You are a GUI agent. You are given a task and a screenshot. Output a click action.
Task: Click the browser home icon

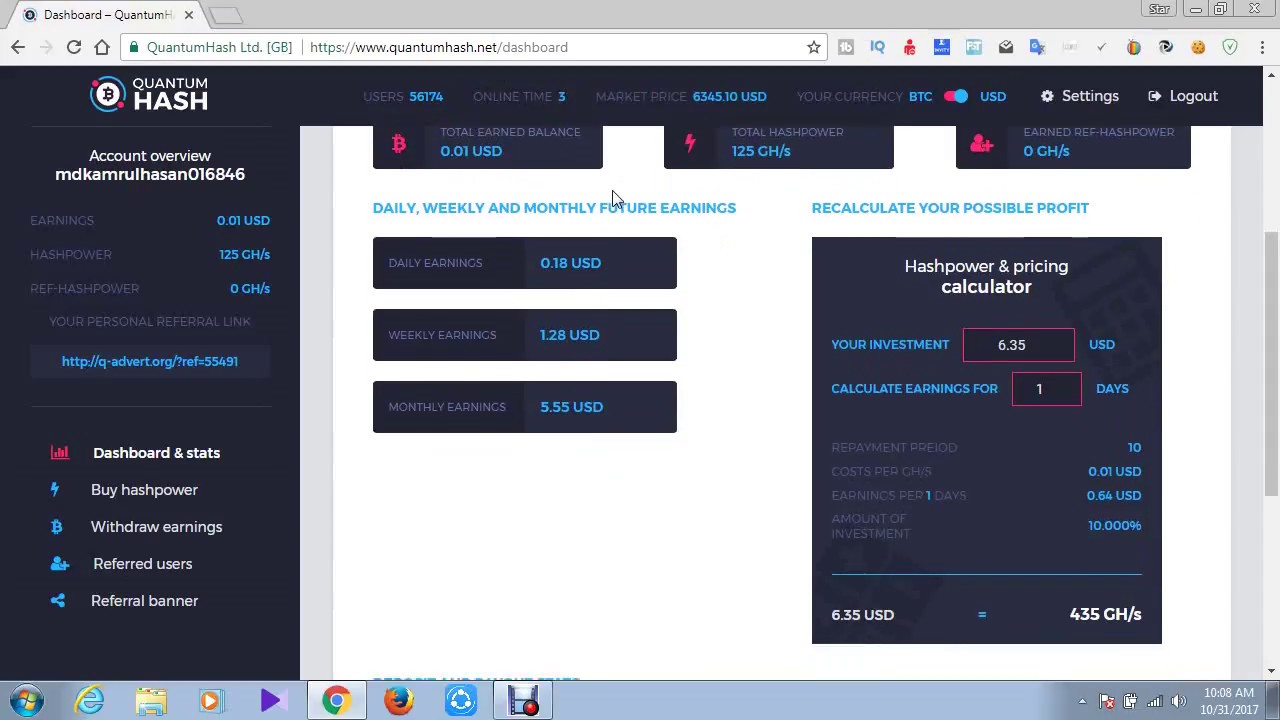[x=102, y=47]
